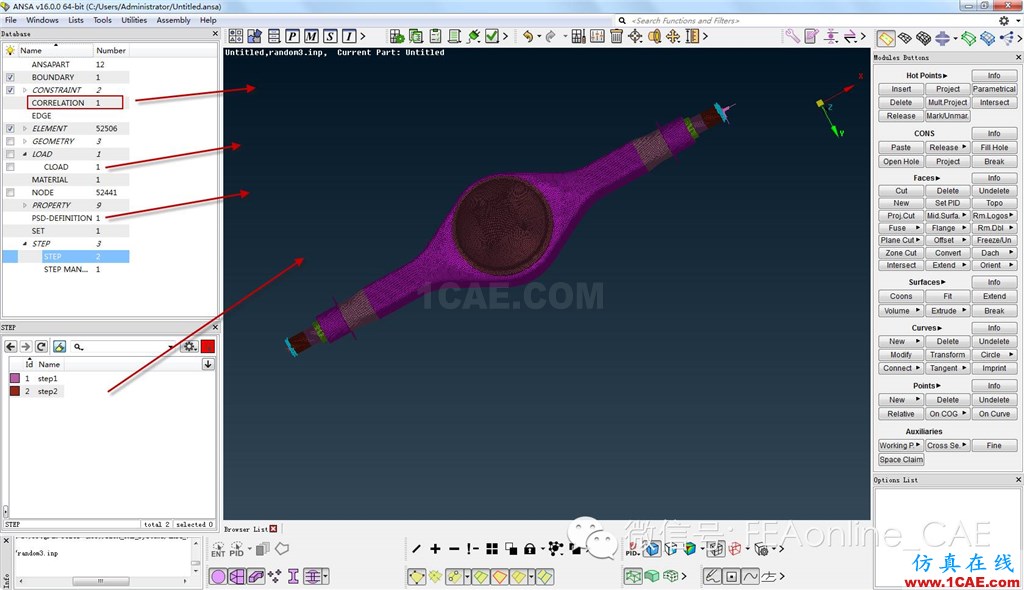The height and width of the screenshot is (590, 1024).
Task: Click the step2 dark red color swatch
Action: click(15, 391)
